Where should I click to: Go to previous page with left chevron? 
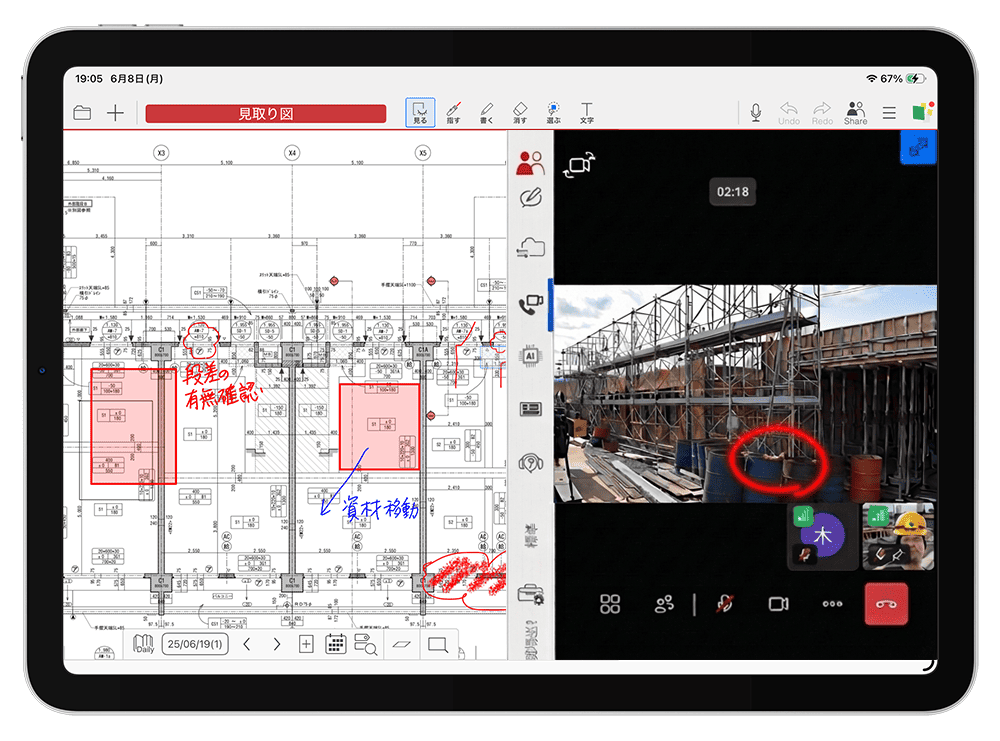247,644
